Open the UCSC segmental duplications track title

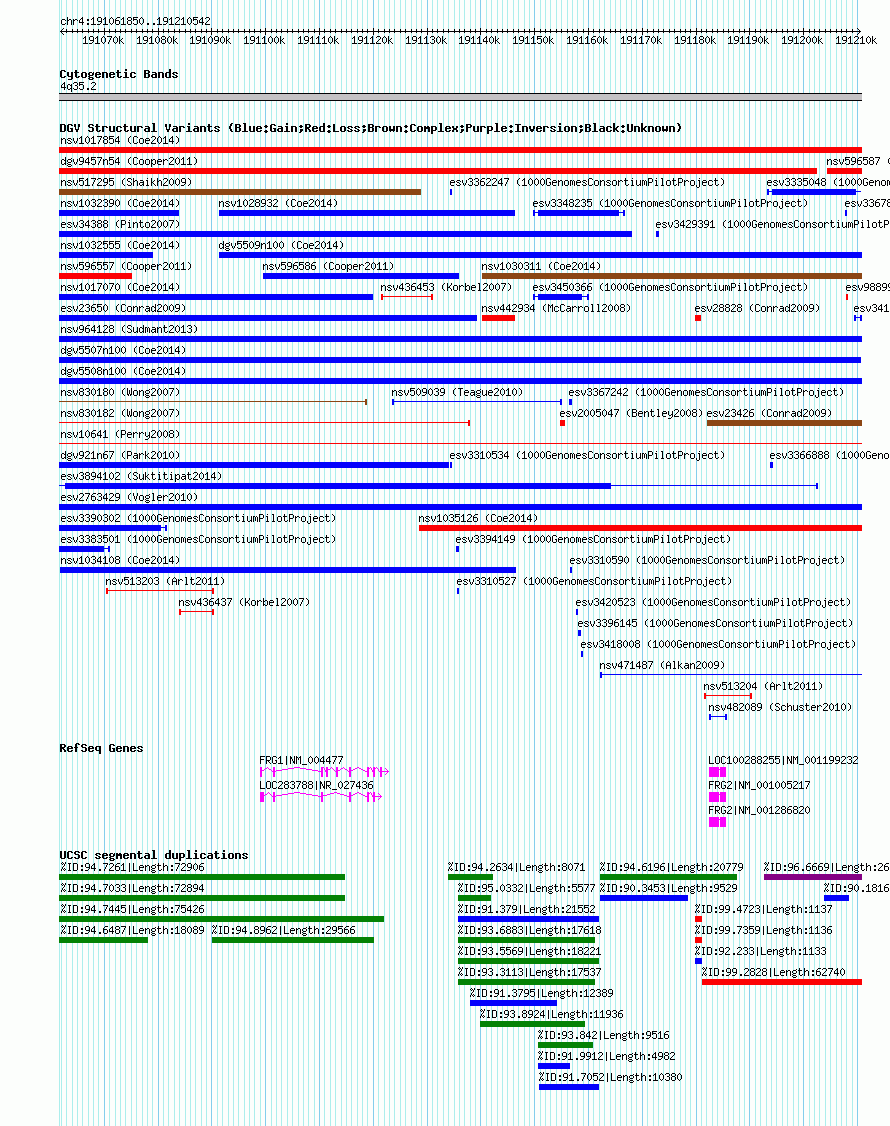[x=154, y=855]
